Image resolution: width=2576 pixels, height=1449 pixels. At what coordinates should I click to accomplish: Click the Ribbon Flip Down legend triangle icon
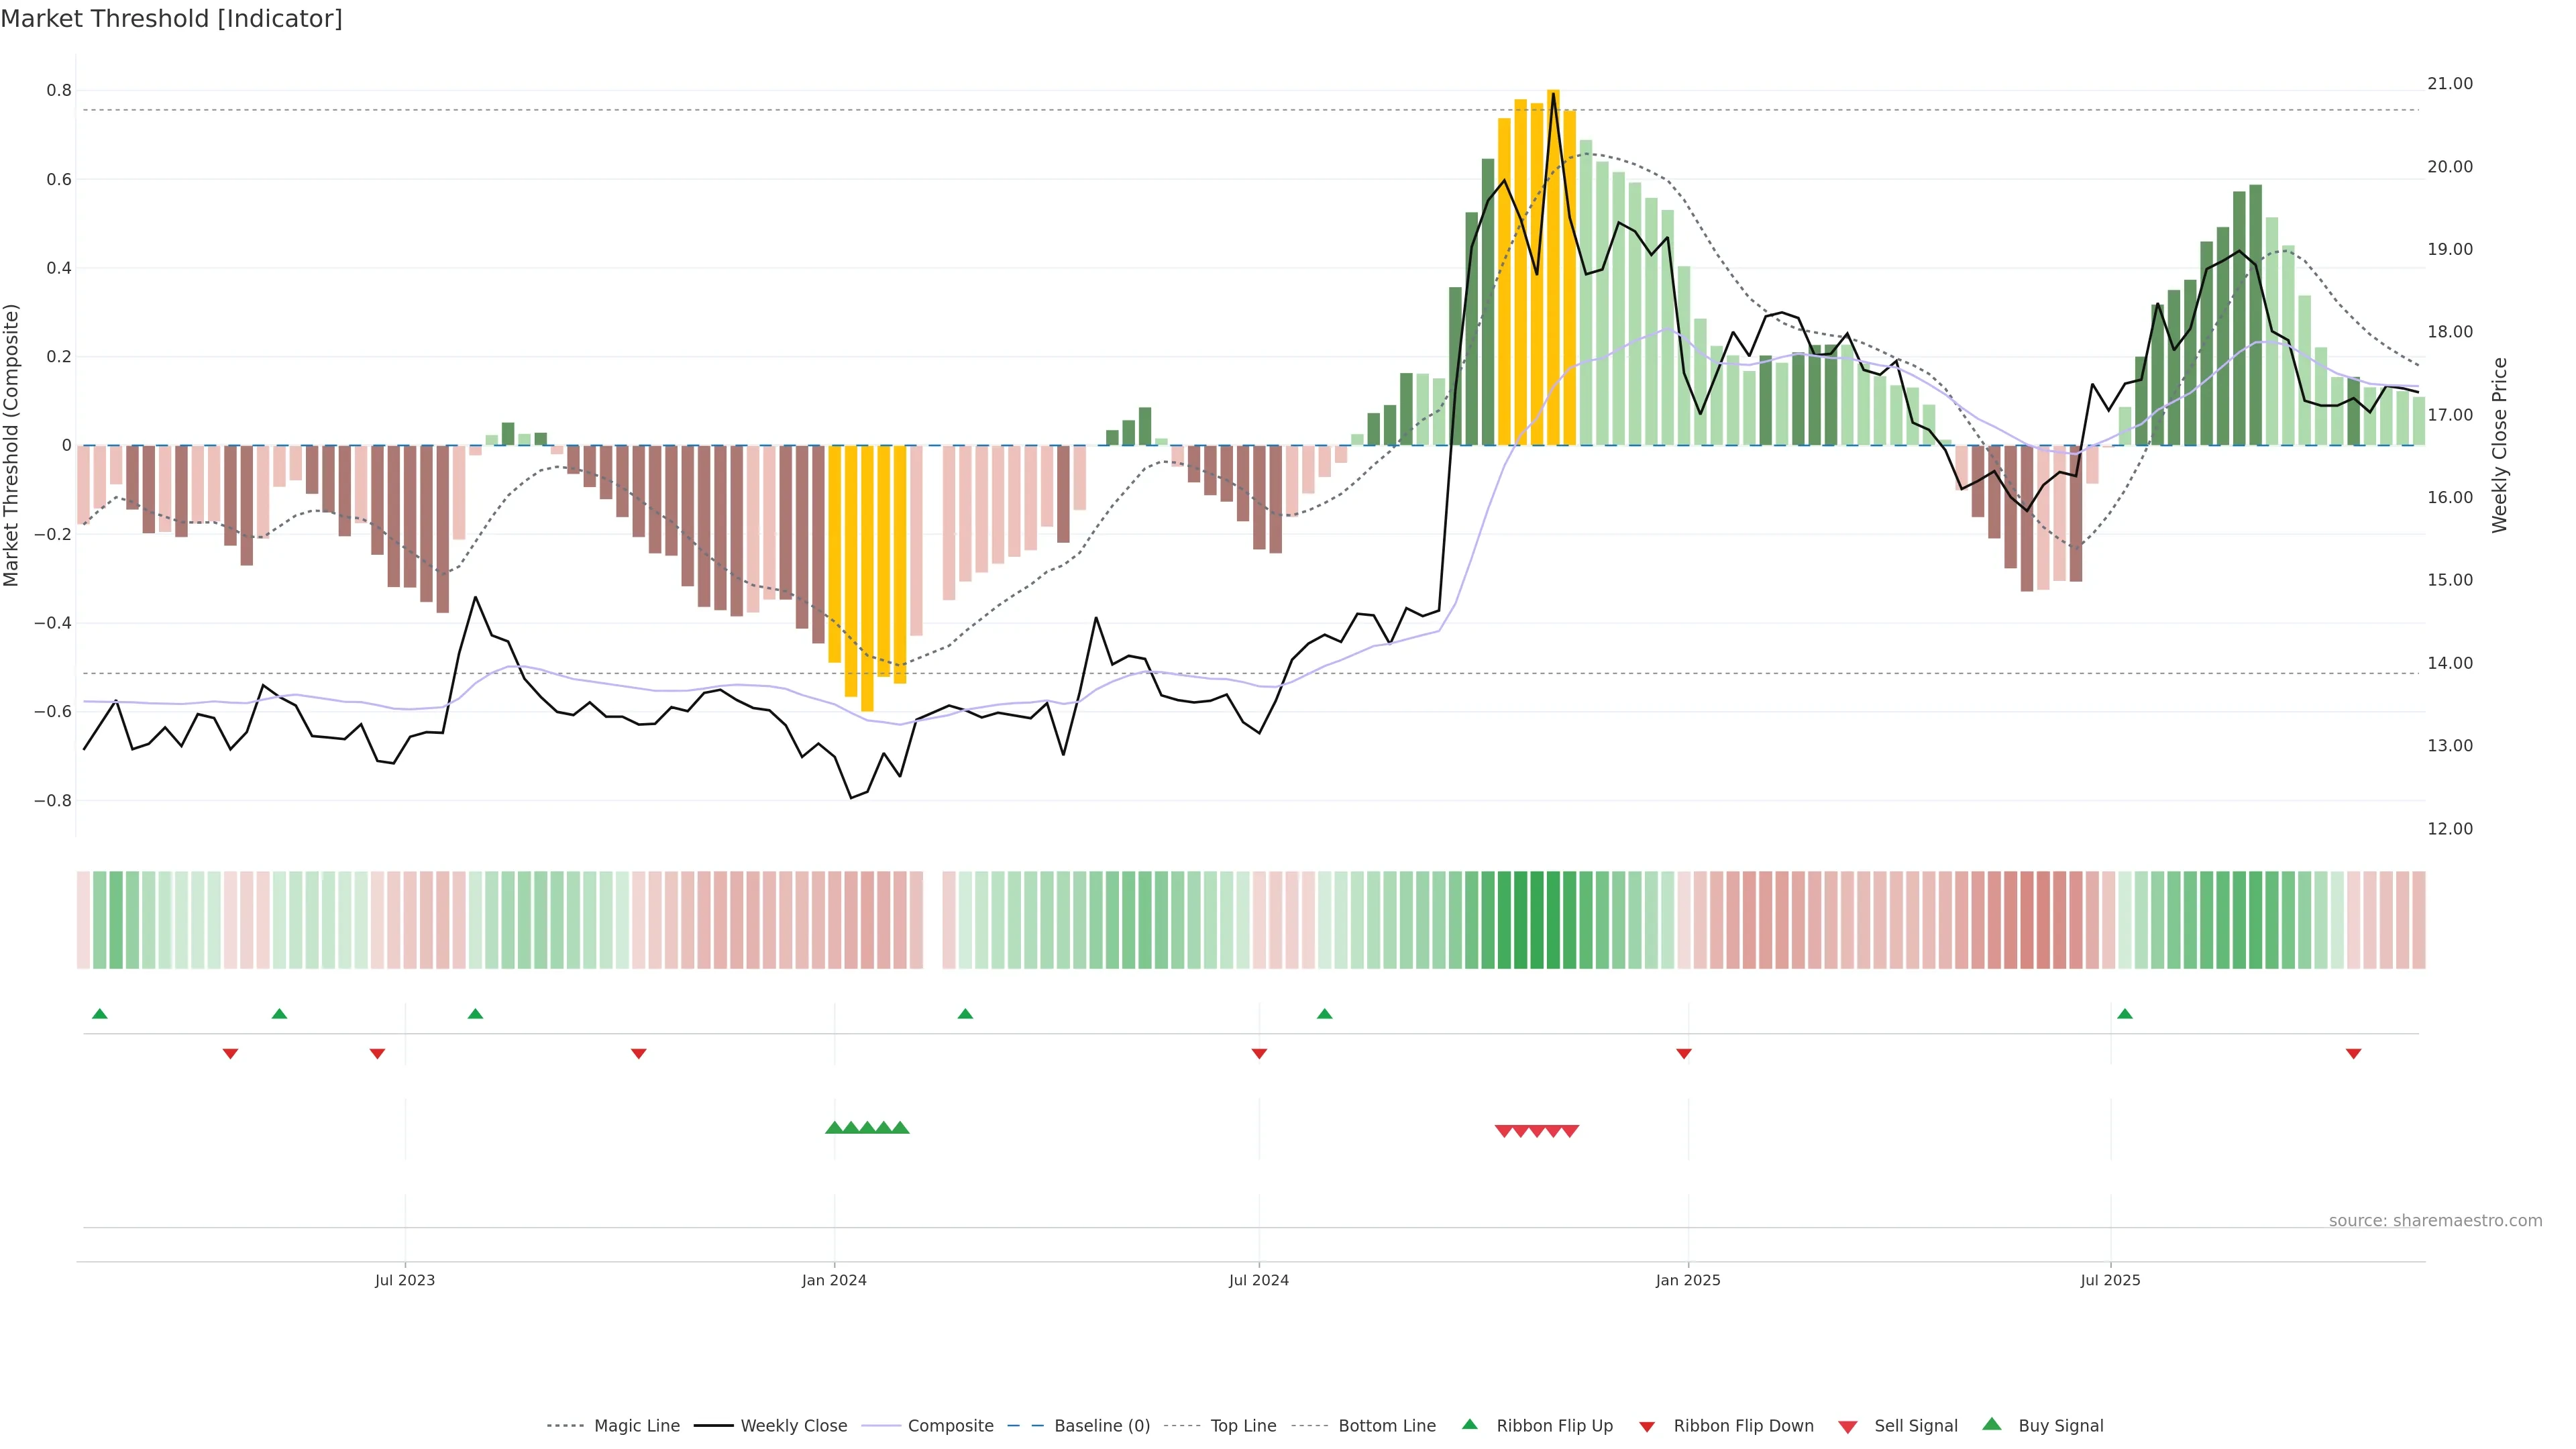pyautogui.click(x=1647, y=1427)
